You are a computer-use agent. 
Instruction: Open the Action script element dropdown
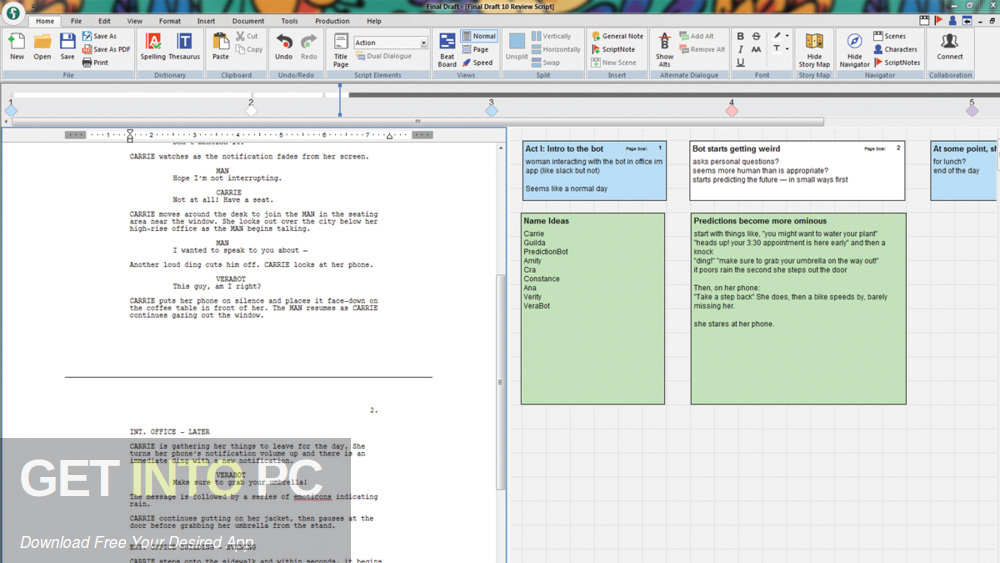pyautogui.click(x=423, y=43)
